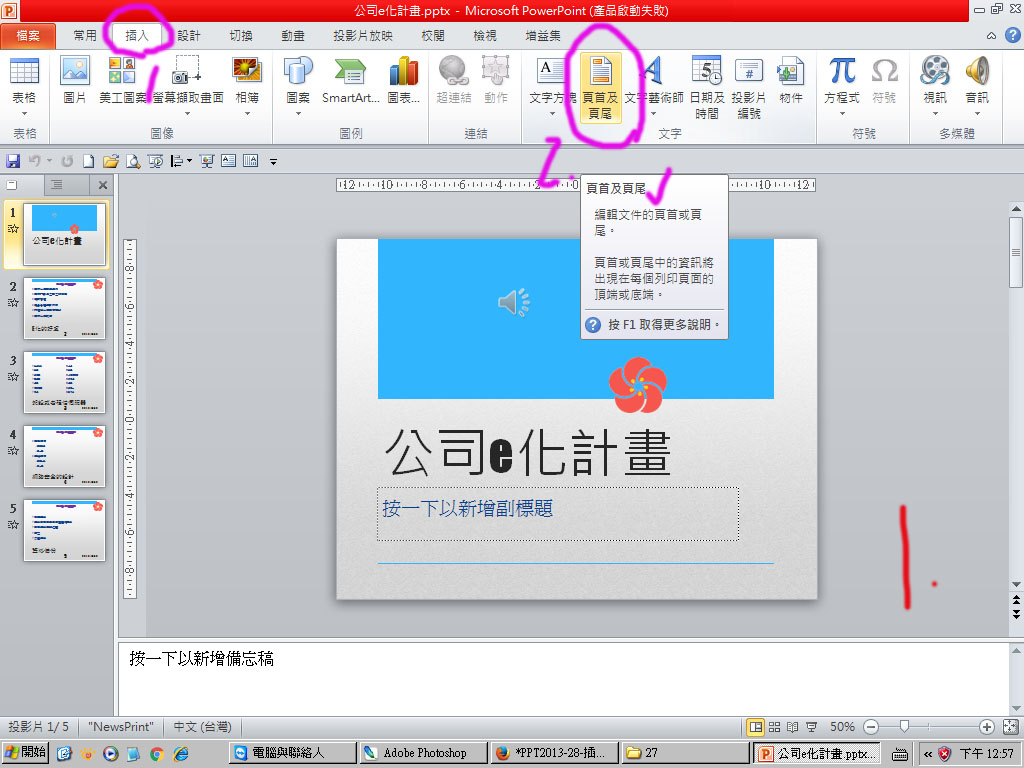Expand the 方程式 dropdown arrow

coord(842,114)
